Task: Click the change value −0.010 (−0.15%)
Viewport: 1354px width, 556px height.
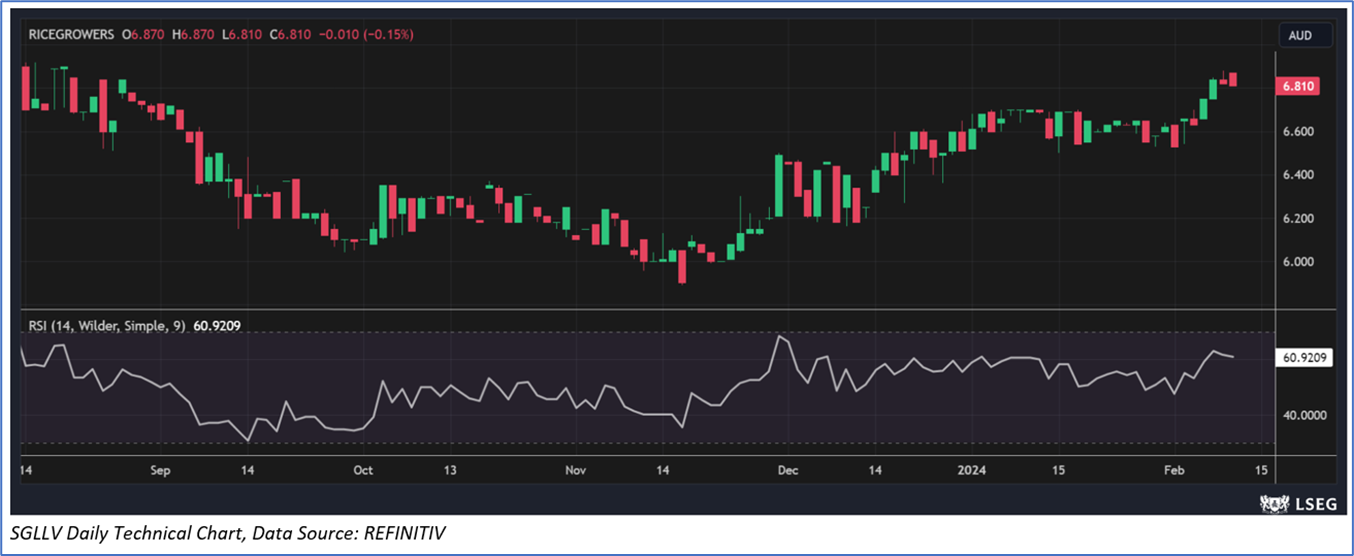Action: point(365,35)
